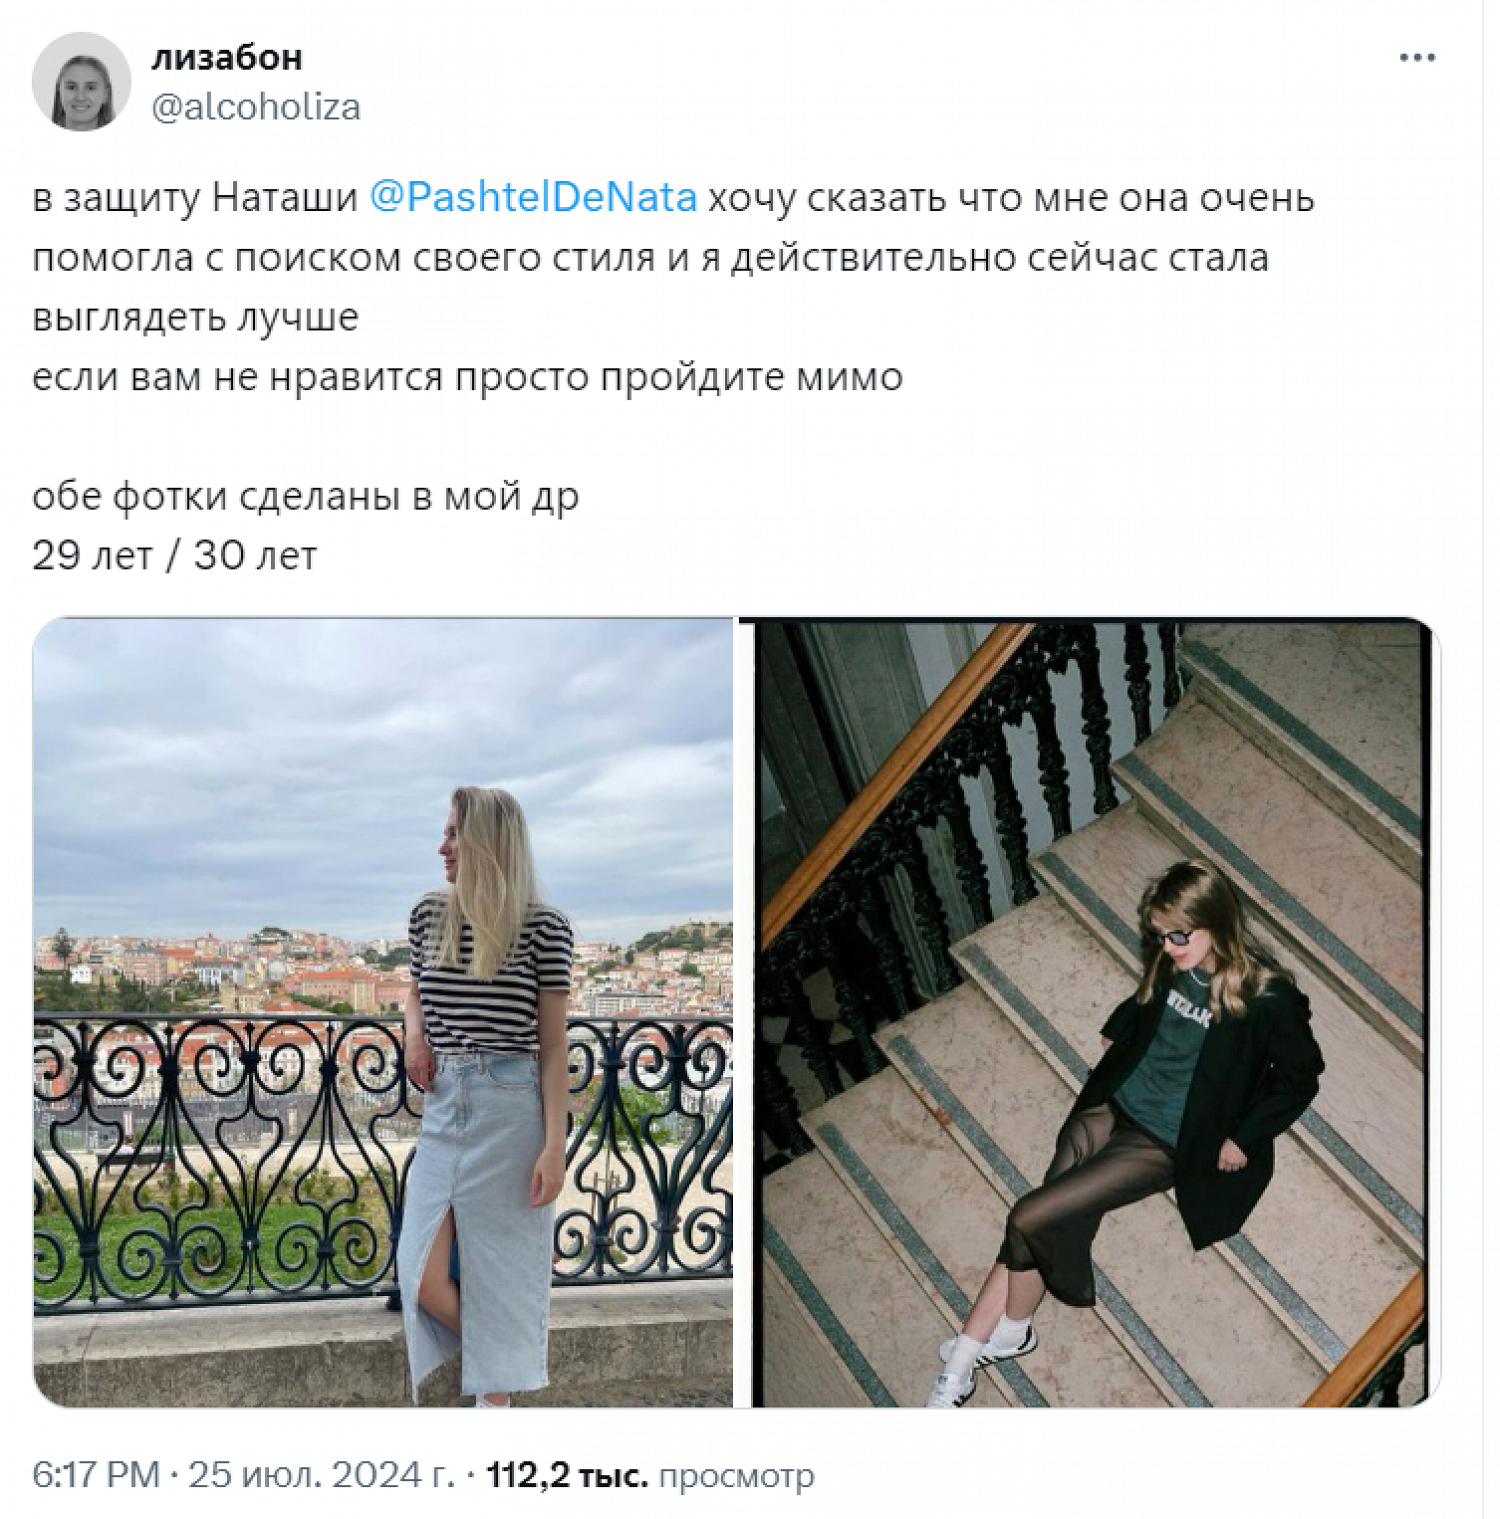Click the white sneakers in right photo
The width and height of the screenshot is (1500, 1519).
coord(975,1360)
